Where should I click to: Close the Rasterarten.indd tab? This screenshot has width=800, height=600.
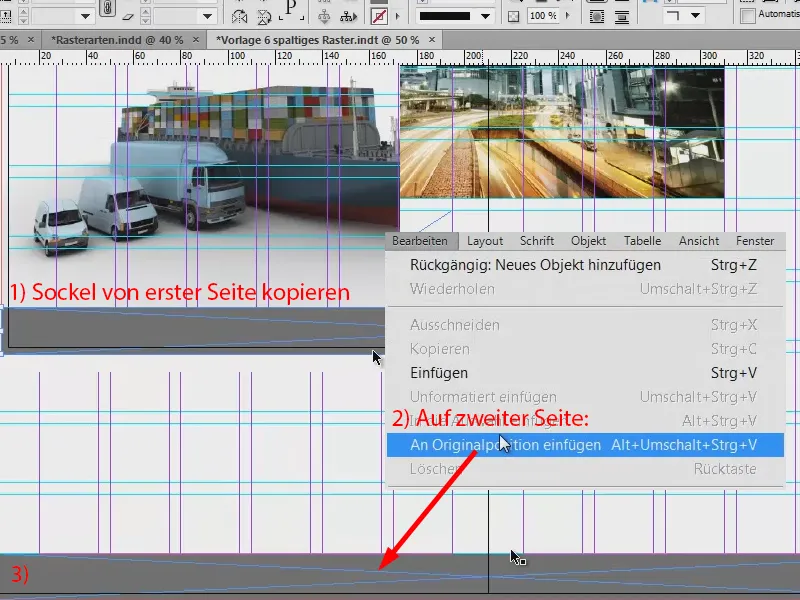pyautogui.click(x=196, y=40)
